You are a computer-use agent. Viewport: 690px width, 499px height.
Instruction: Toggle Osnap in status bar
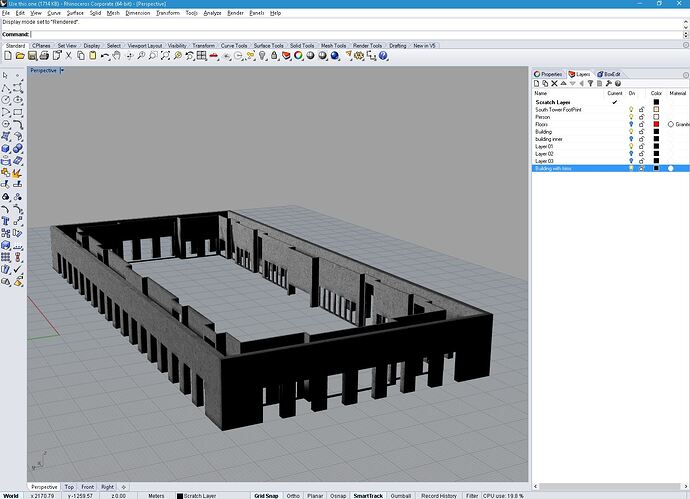[338, 496]
